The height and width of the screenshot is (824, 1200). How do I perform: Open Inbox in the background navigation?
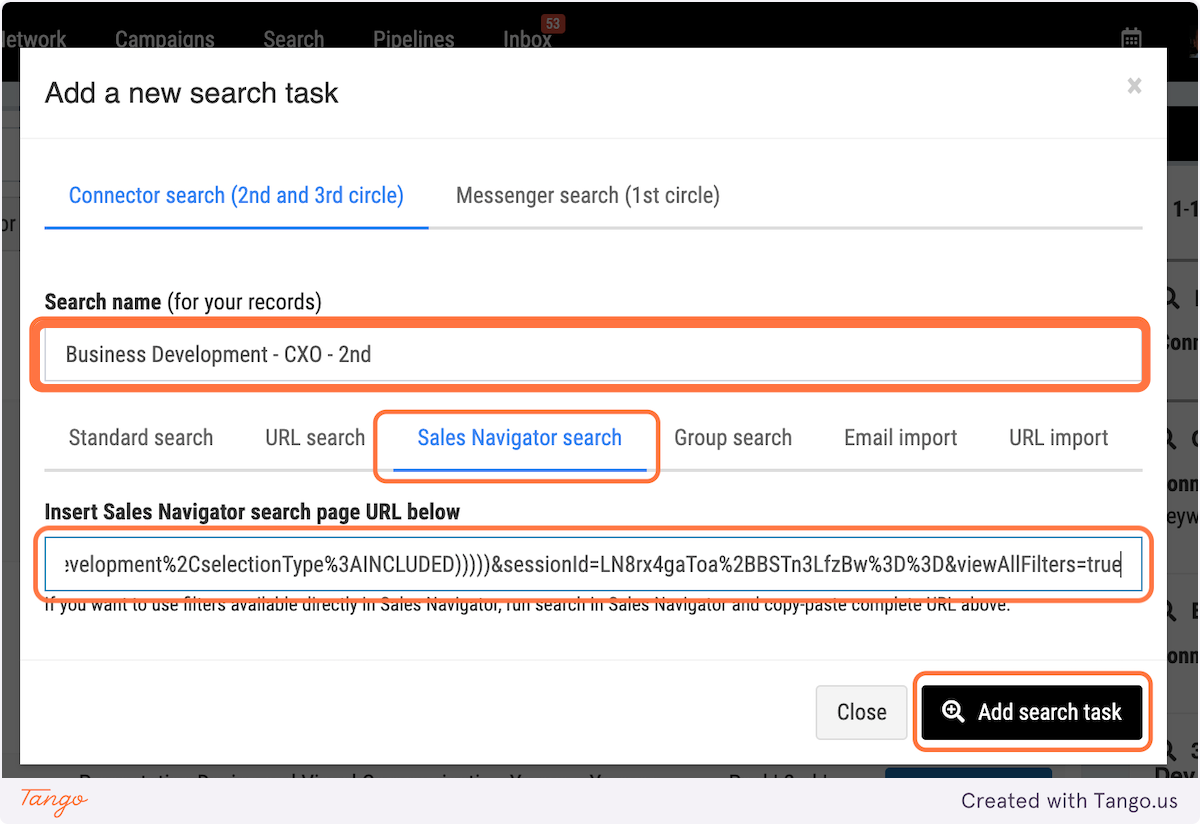click(527, 40)
